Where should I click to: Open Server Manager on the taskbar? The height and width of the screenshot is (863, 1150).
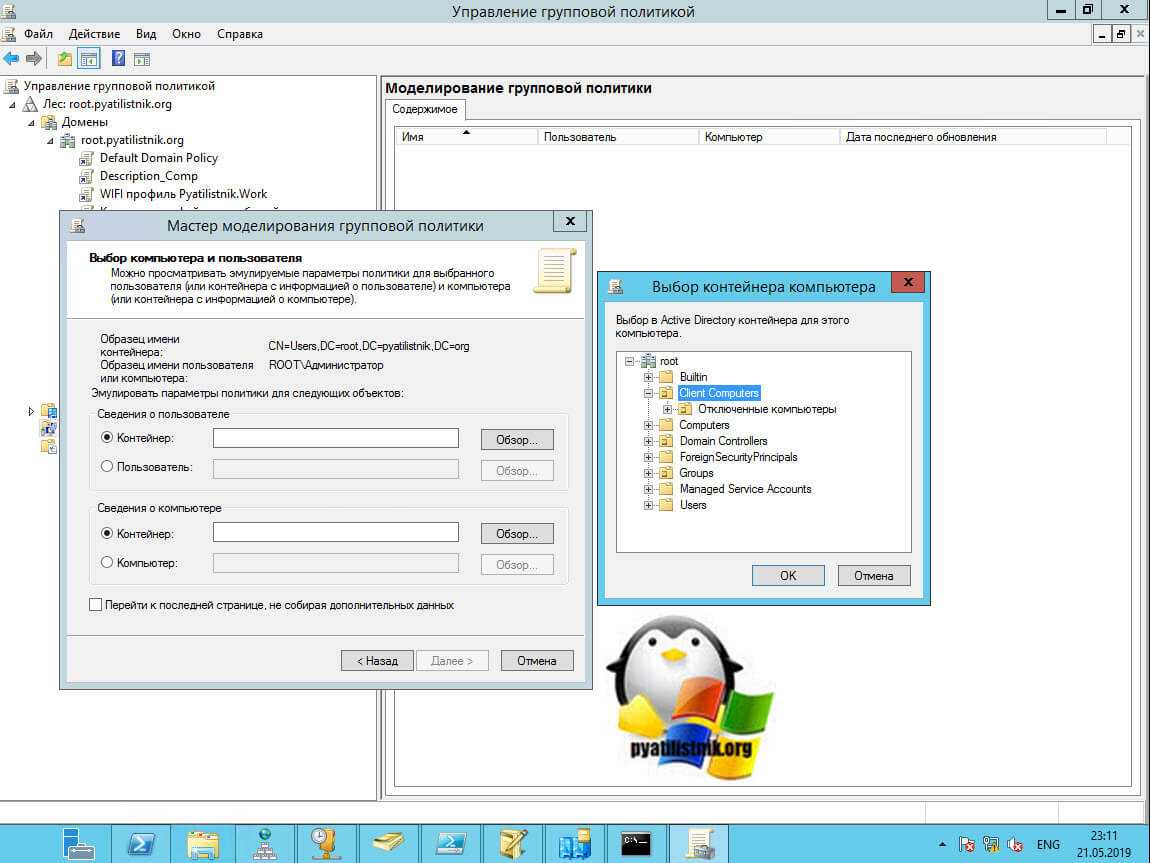(79, 843)
